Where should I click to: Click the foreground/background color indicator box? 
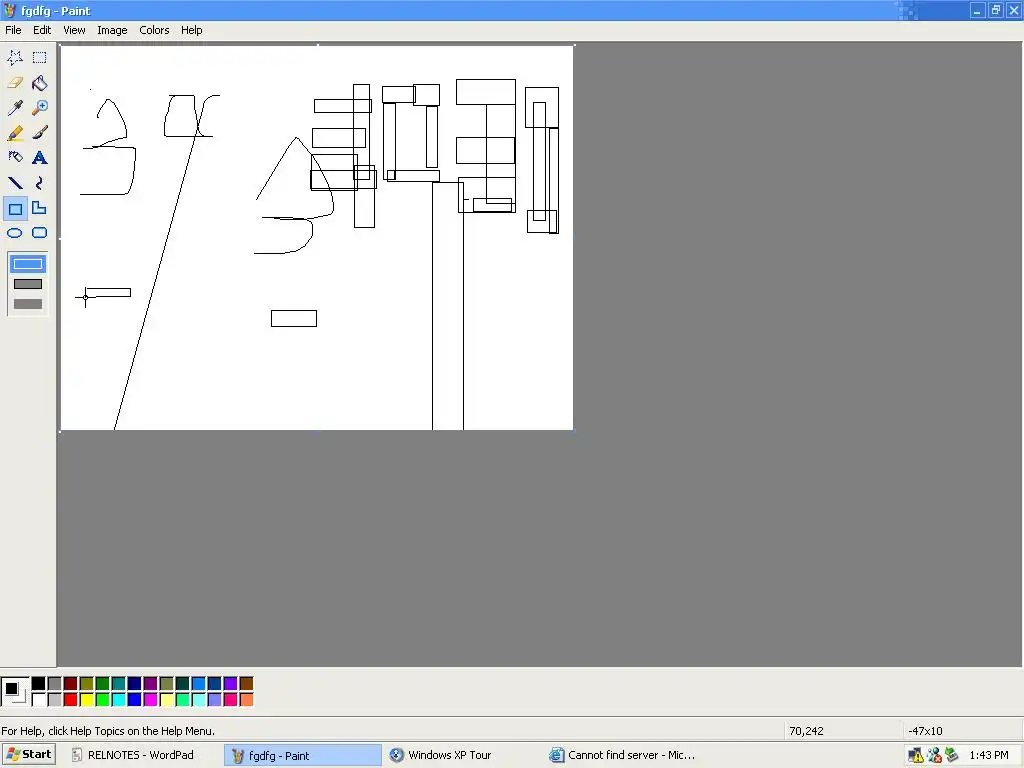tap(14, 692)
